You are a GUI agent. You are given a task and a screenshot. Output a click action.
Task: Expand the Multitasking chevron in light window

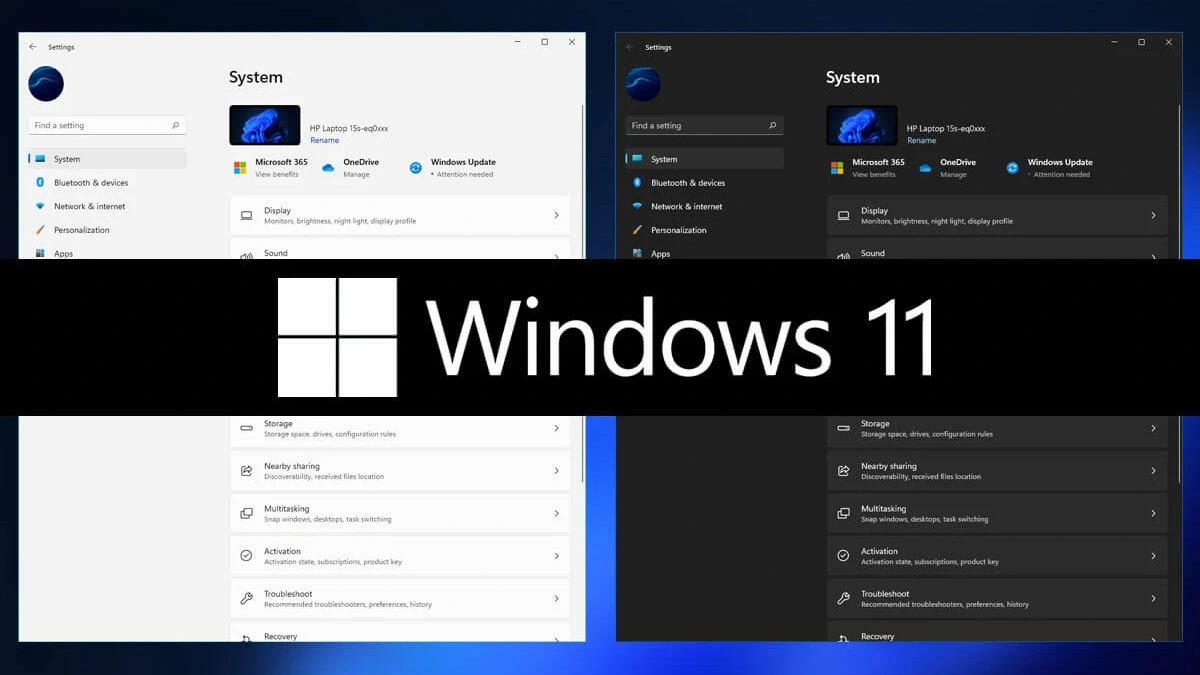click(556, 513)
